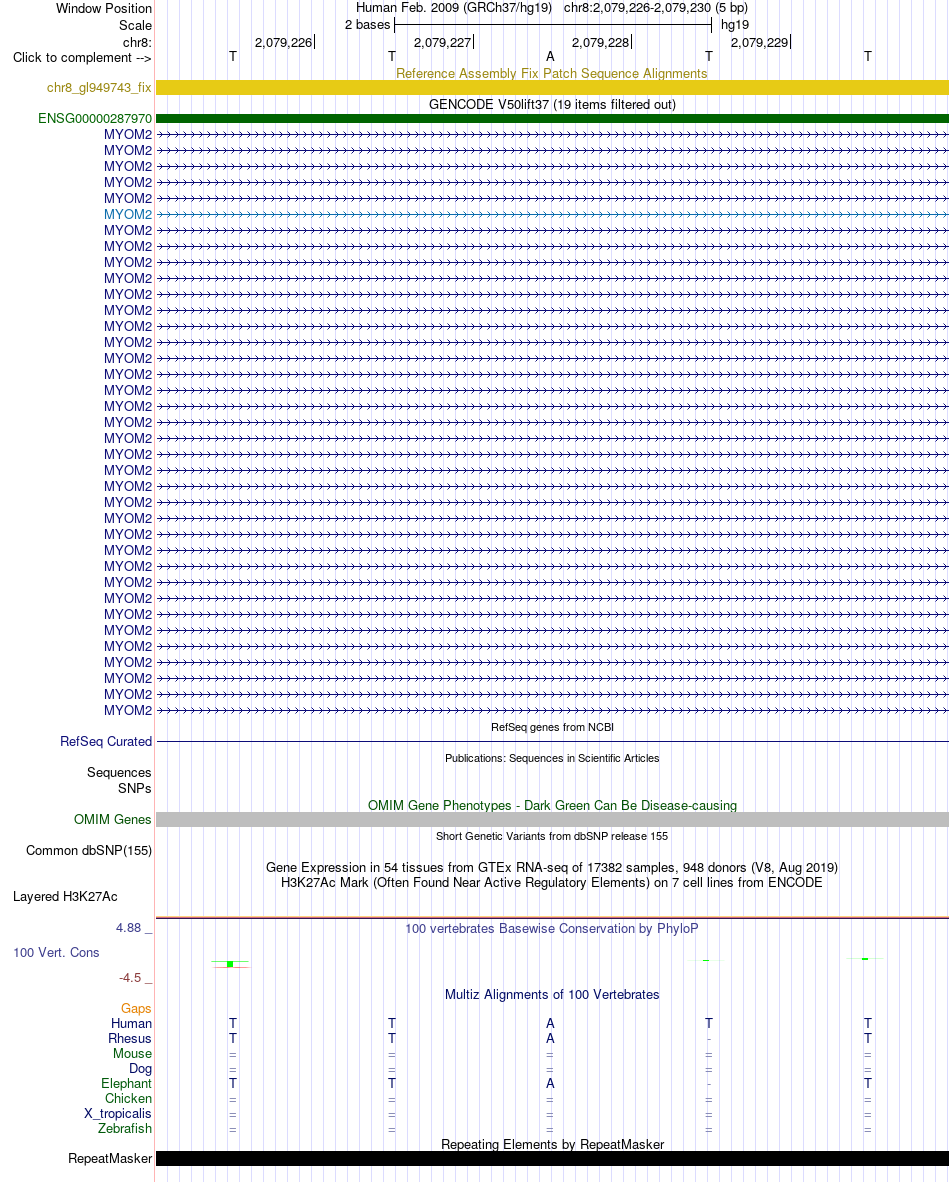Screen dimensions: 950x1182
Task: Open 'Repeating Elements by RepeatMasker' title
Action: (x=552, y=1144)
